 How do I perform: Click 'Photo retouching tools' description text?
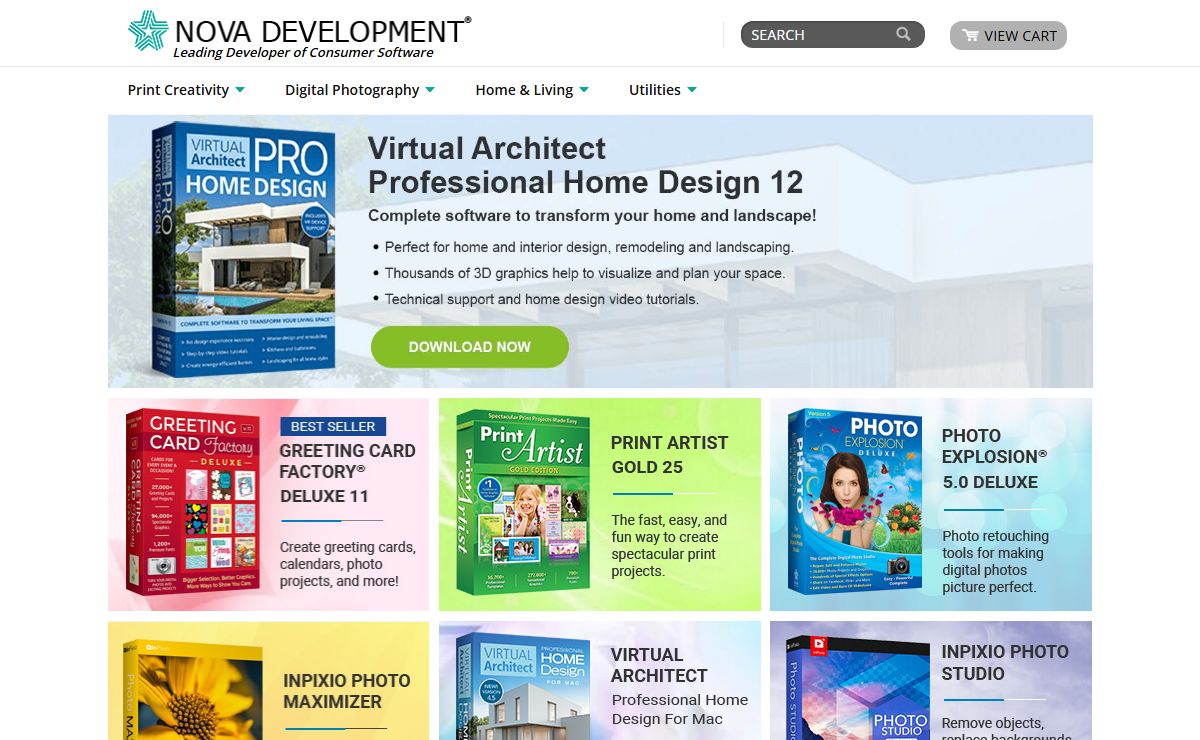tap(996, 561)
